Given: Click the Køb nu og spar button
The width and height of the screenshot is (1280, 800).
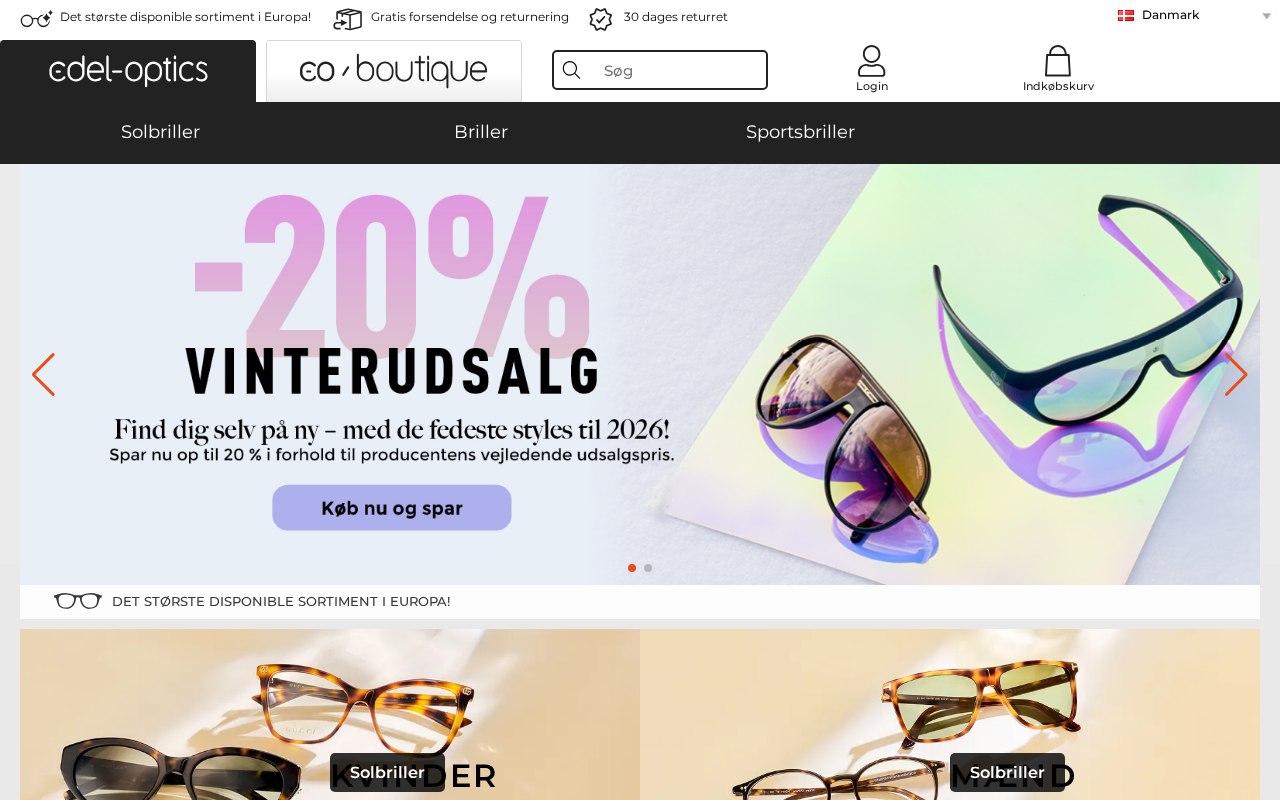Looking at the screenshot, I should point(392,508).
